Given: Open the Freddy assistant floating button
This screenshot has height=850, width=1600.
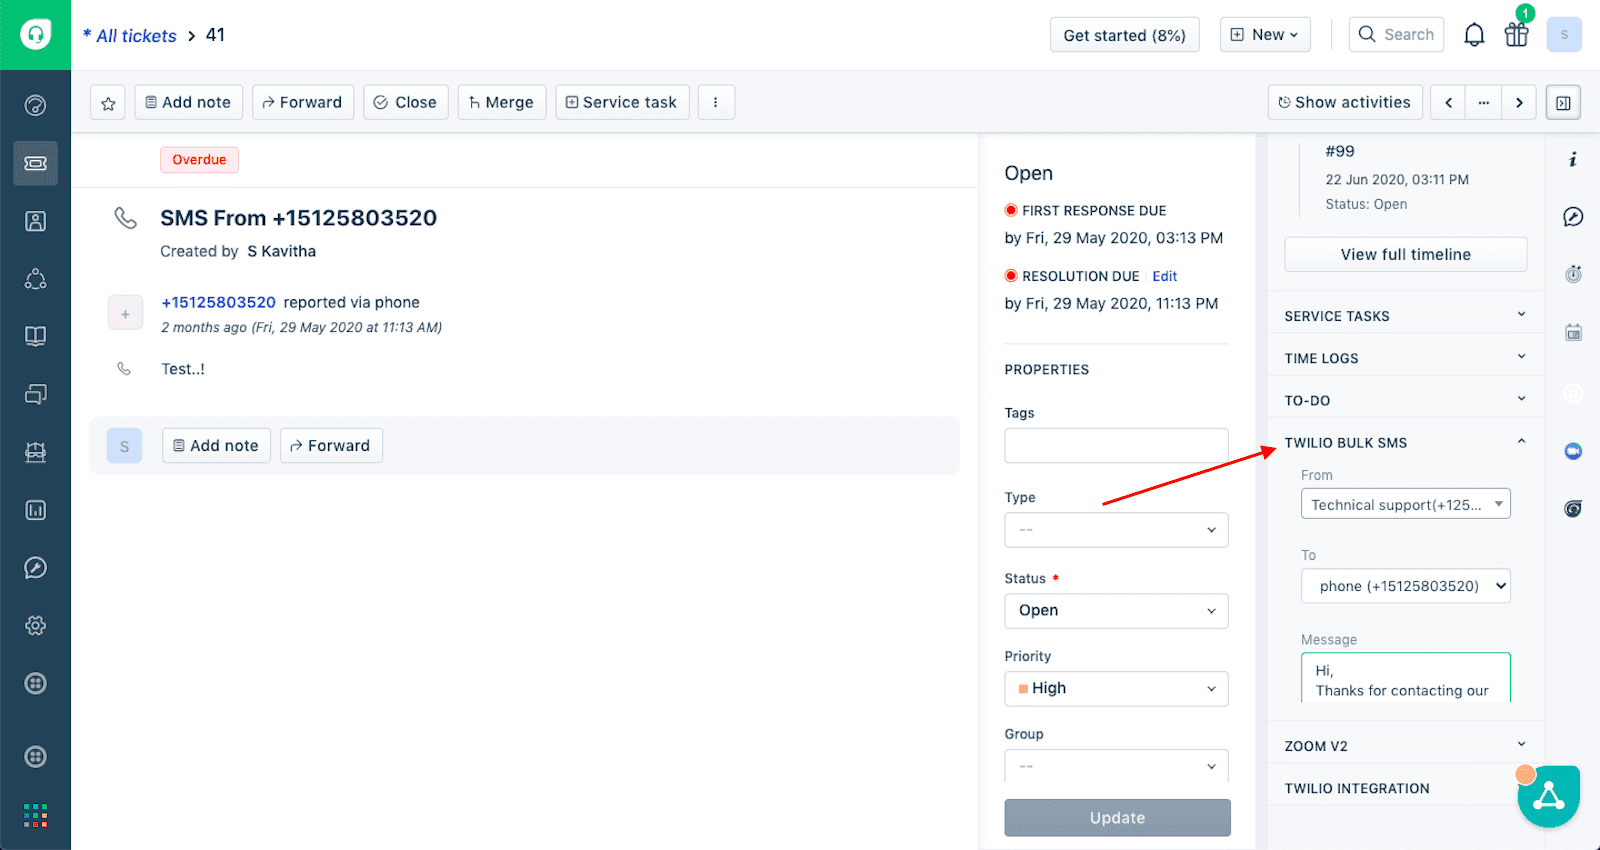Looking at the screenshot, I should [x=1548, y=796].
